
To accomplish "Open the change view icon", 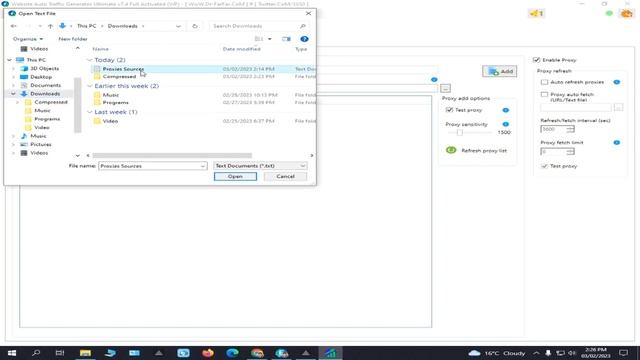I will 259,39.
